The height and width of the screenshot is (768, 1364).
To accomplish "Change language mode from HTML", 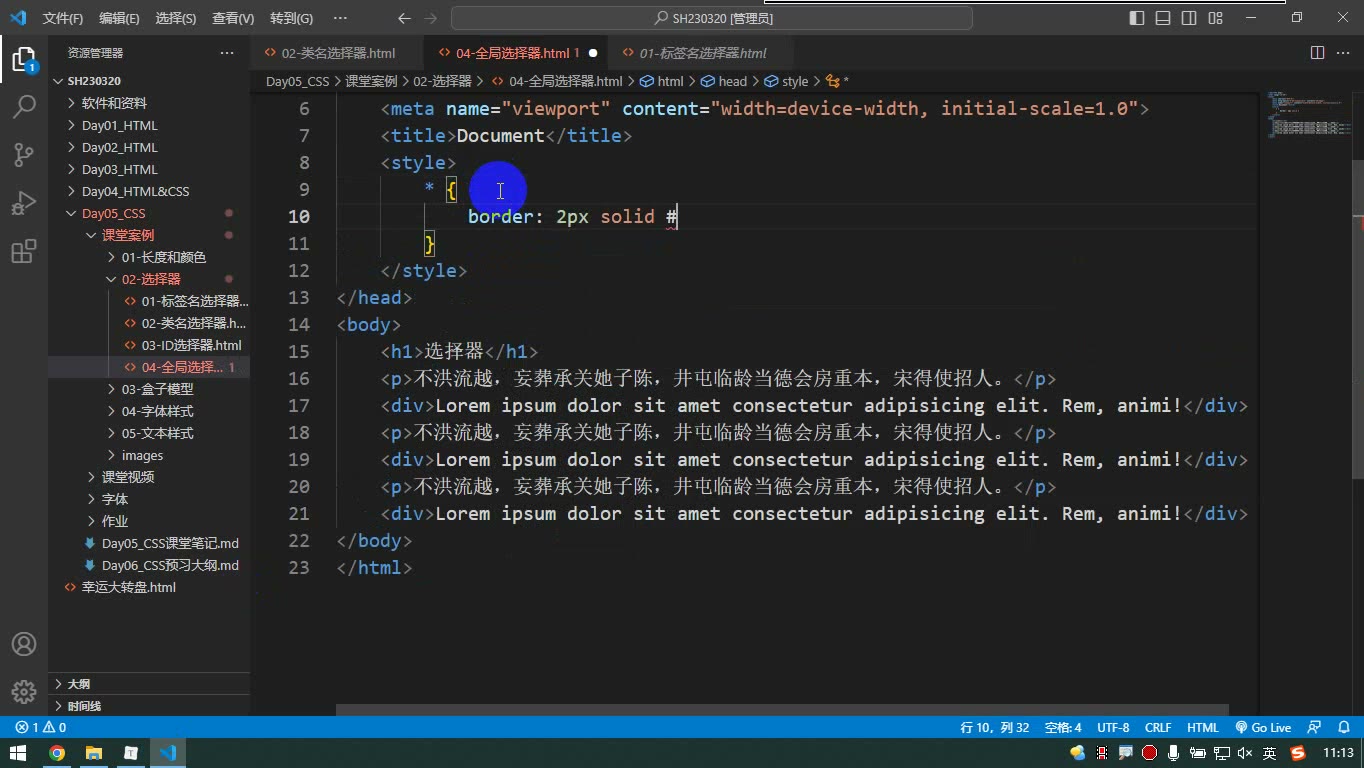I will pos(1203,728).
